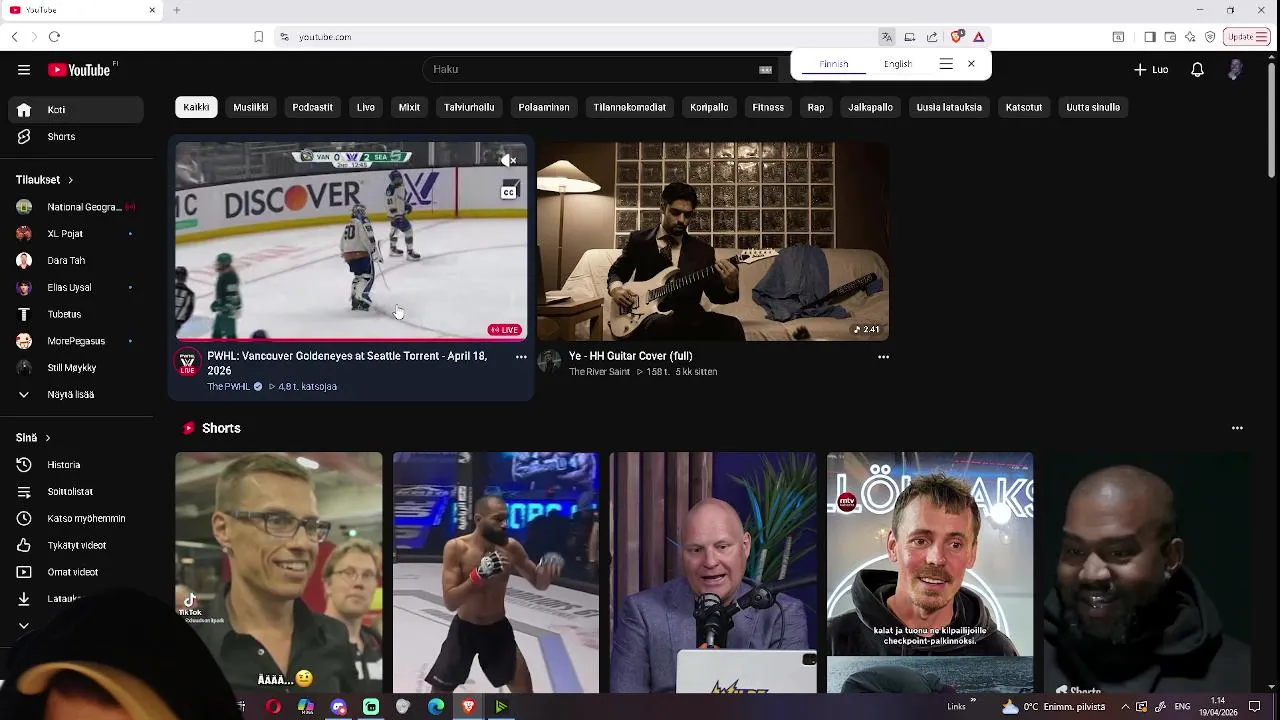Select the Uusia latauksia chip

949,107
